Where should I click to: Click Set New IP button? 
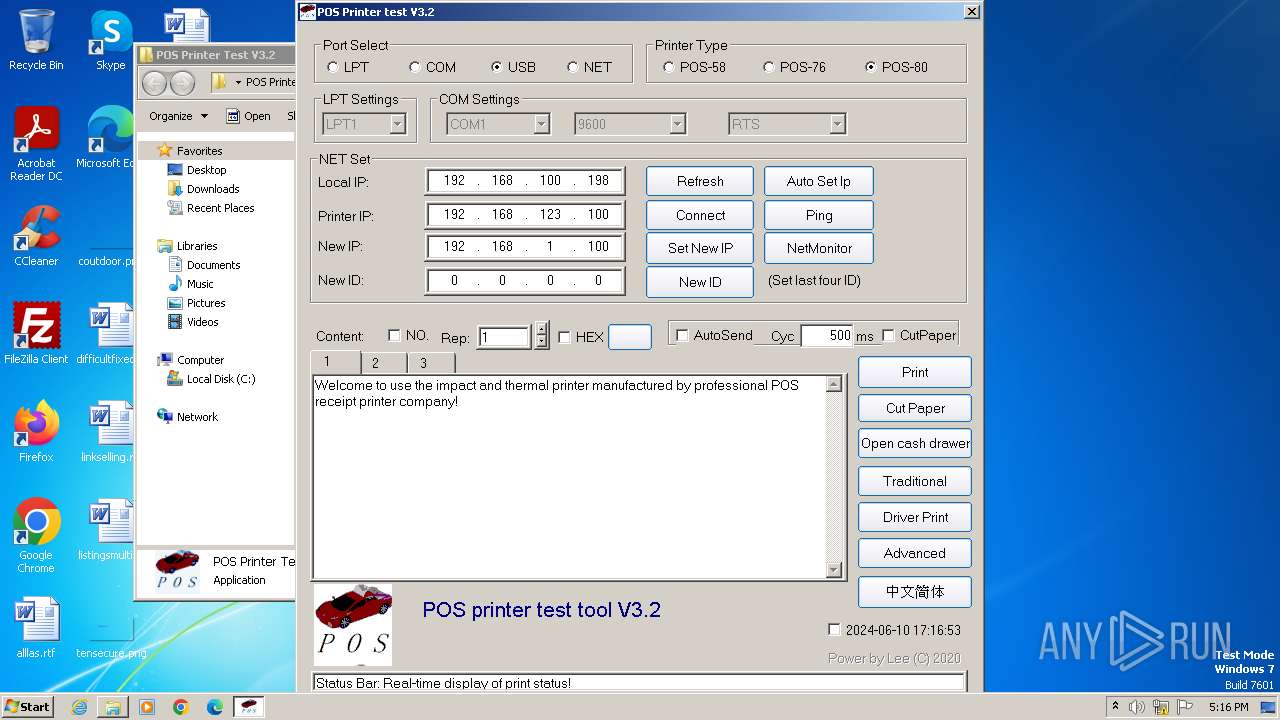point(700,248)
